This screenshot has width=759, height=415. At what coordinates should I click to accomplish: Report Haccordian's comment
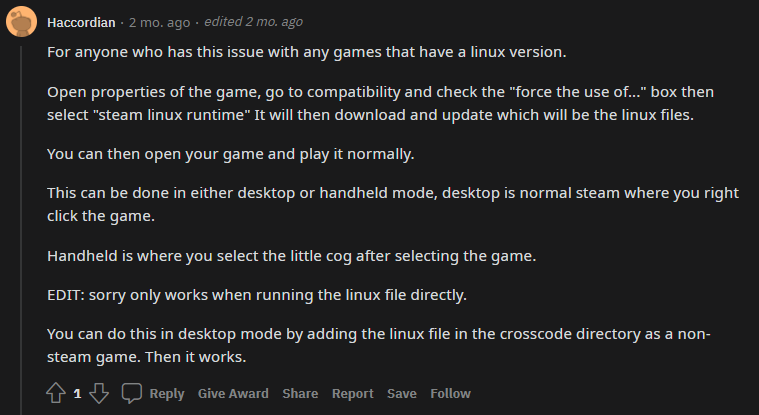(x=352, y=393)
